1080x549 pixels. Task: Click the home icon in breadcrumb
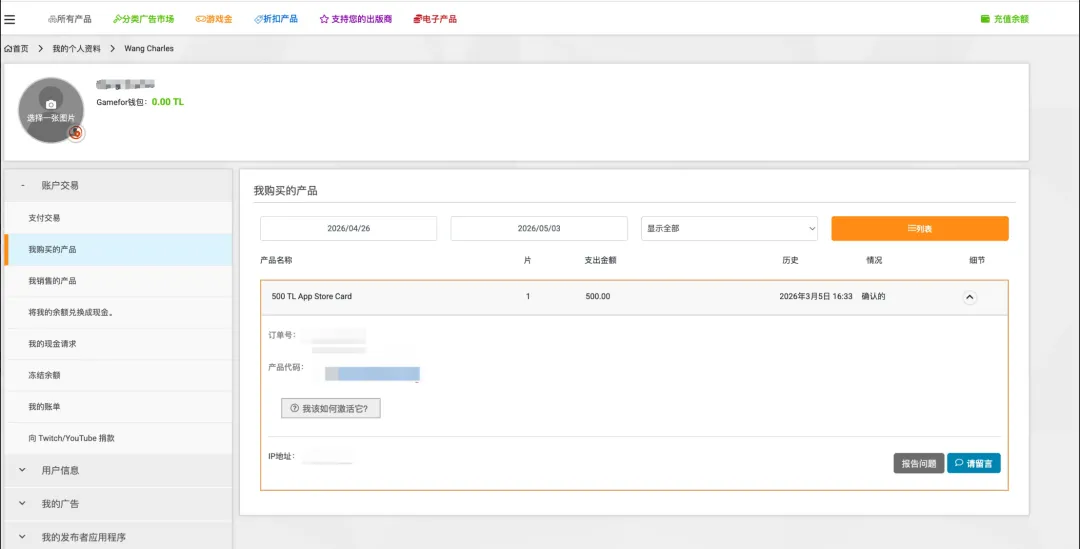[x=8, y=49]
